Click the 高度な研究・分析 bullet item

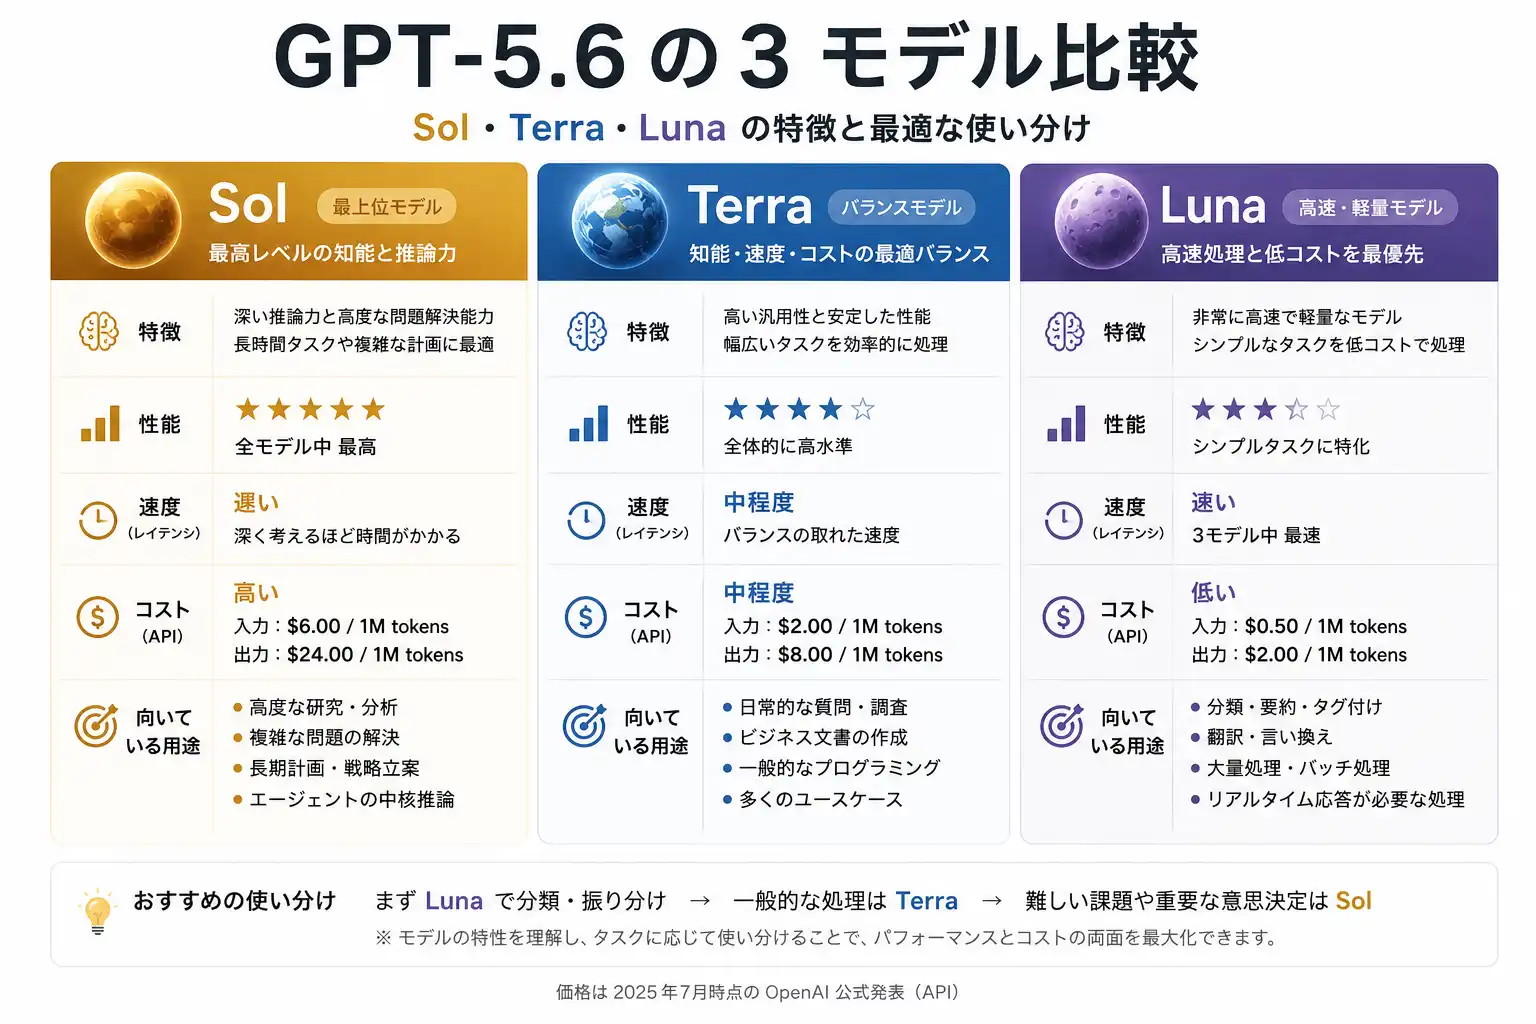(x=316, y=707)
